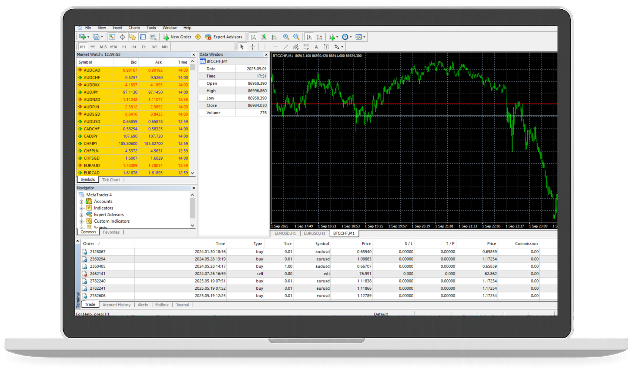Select the draw trendline tool
The height and width of the screenshot is (391, 628).
coord(286,47)
